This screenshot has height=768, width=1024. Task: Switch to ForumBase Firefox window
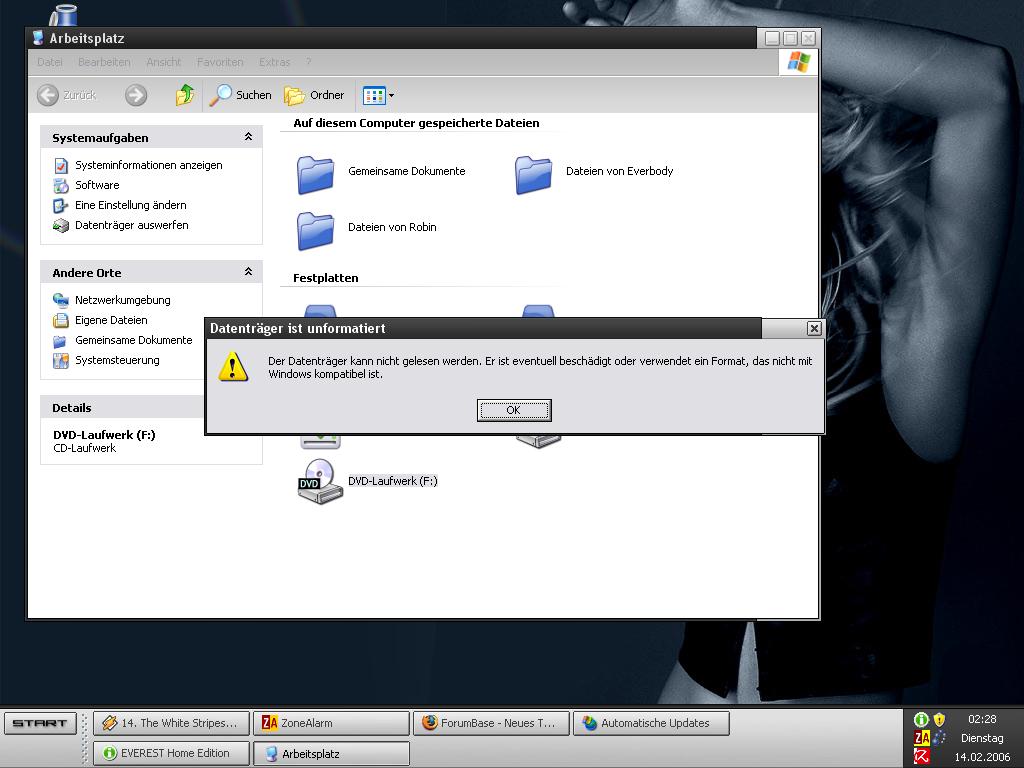491,723
